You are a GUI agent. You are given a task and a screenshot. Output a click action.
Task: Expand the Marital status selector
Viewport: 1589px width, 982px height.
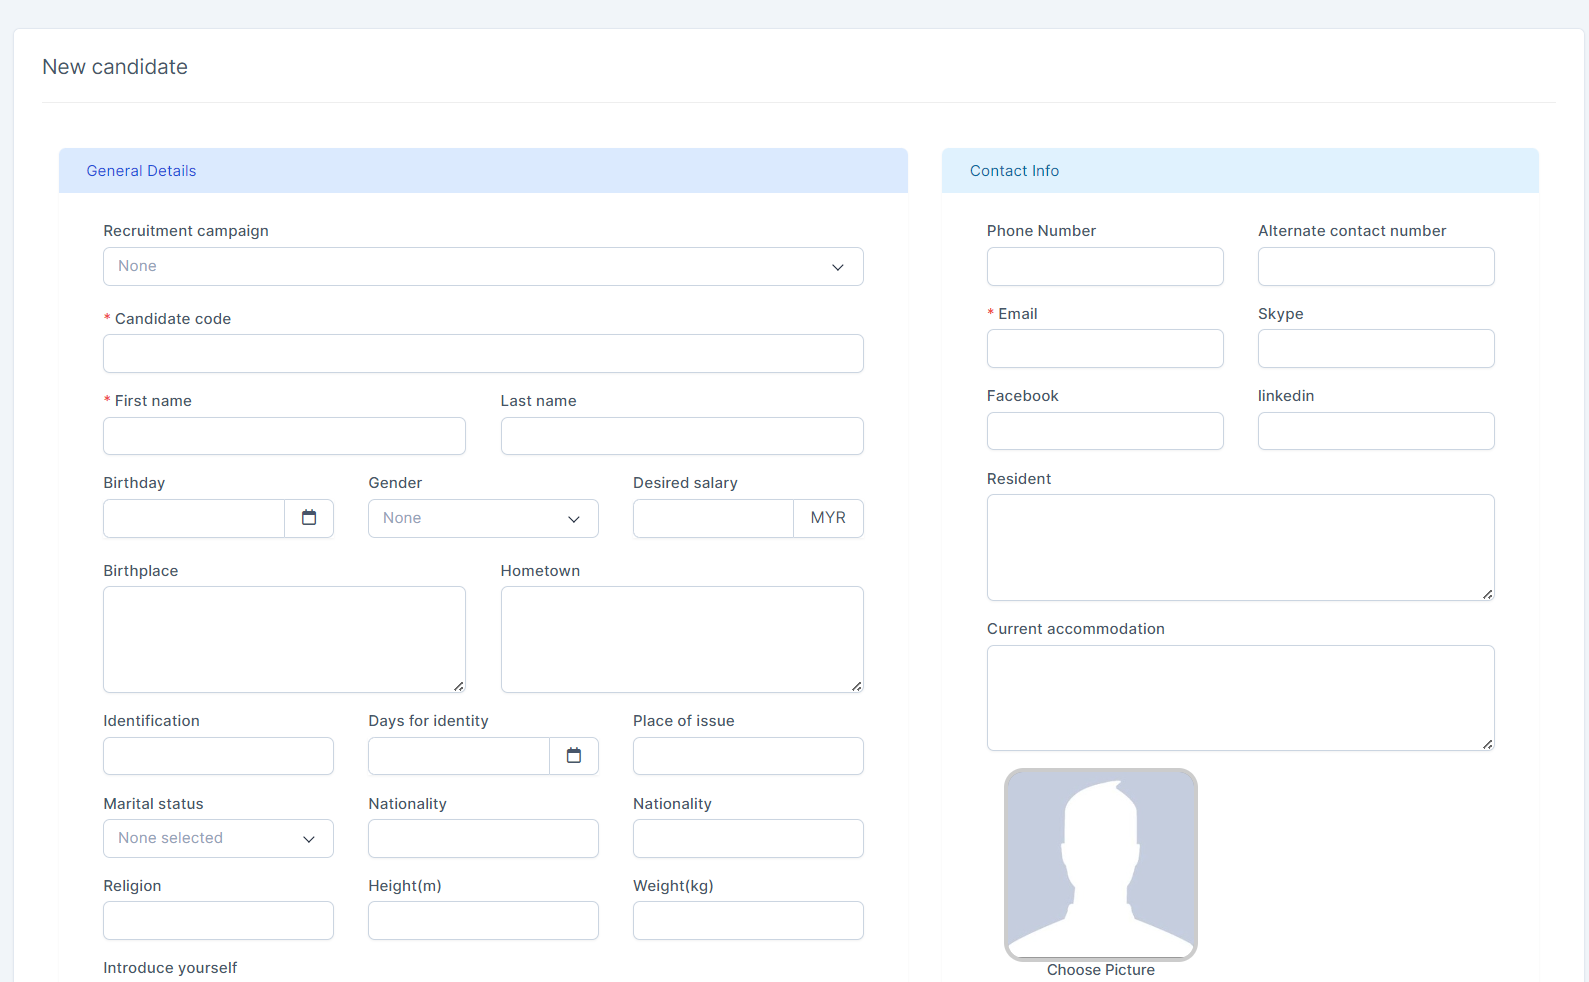(218, 839)
